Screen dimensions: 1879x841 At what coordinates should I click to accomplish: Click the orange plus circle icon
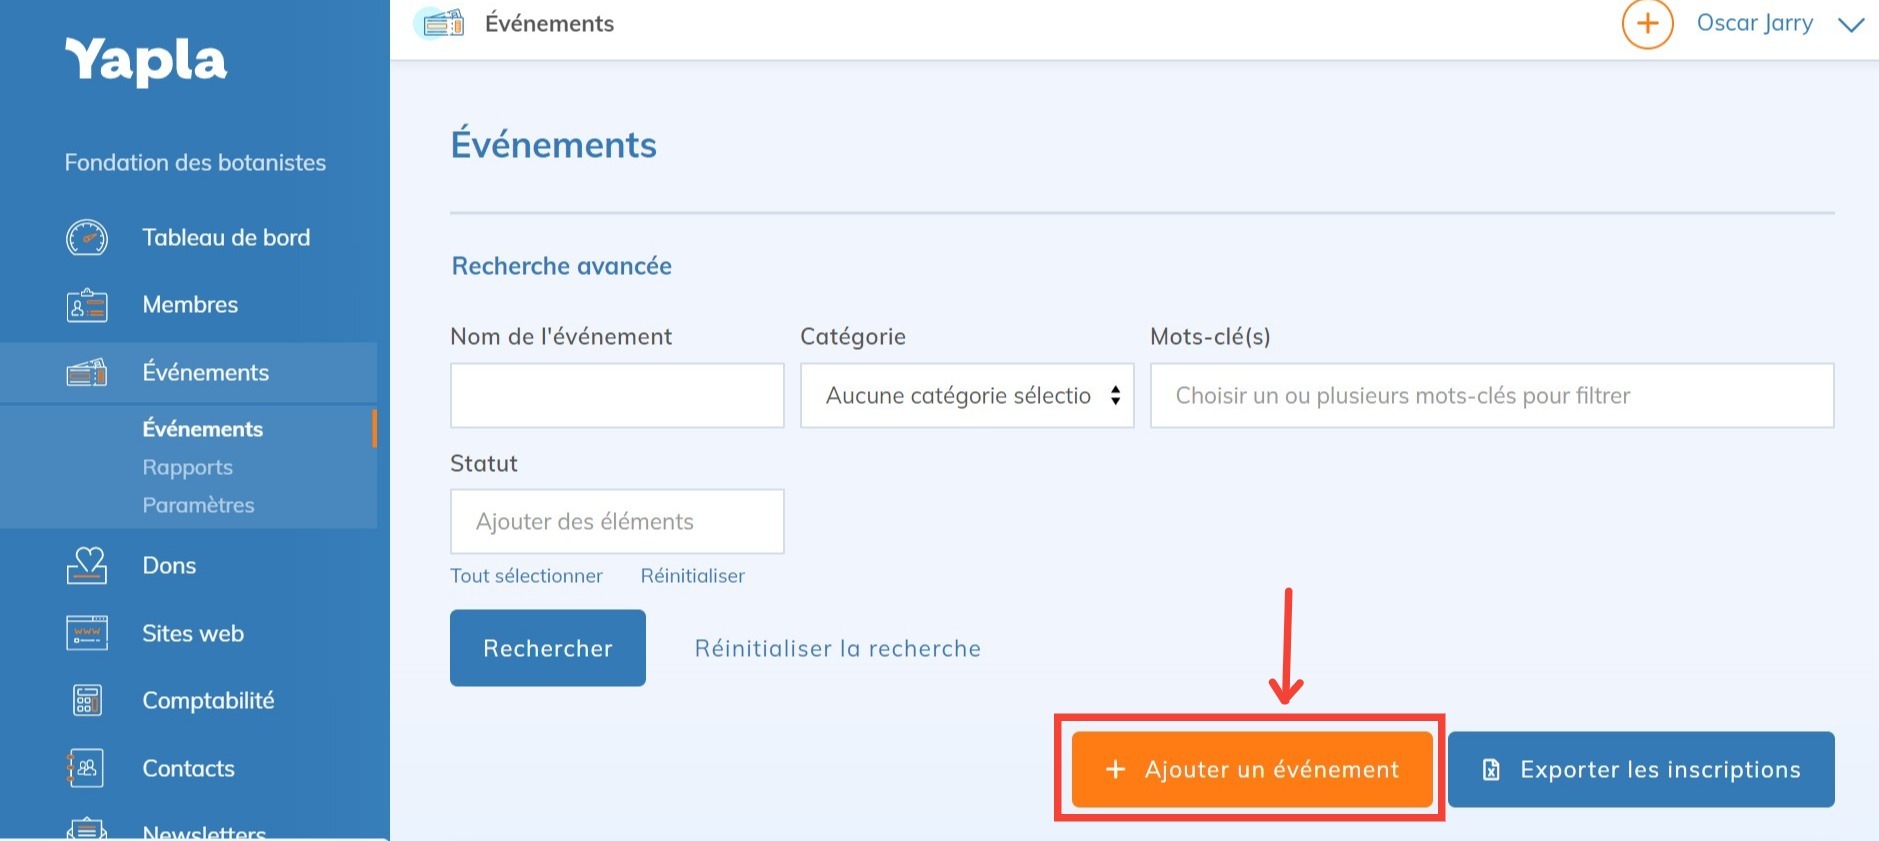point(1647,24)
